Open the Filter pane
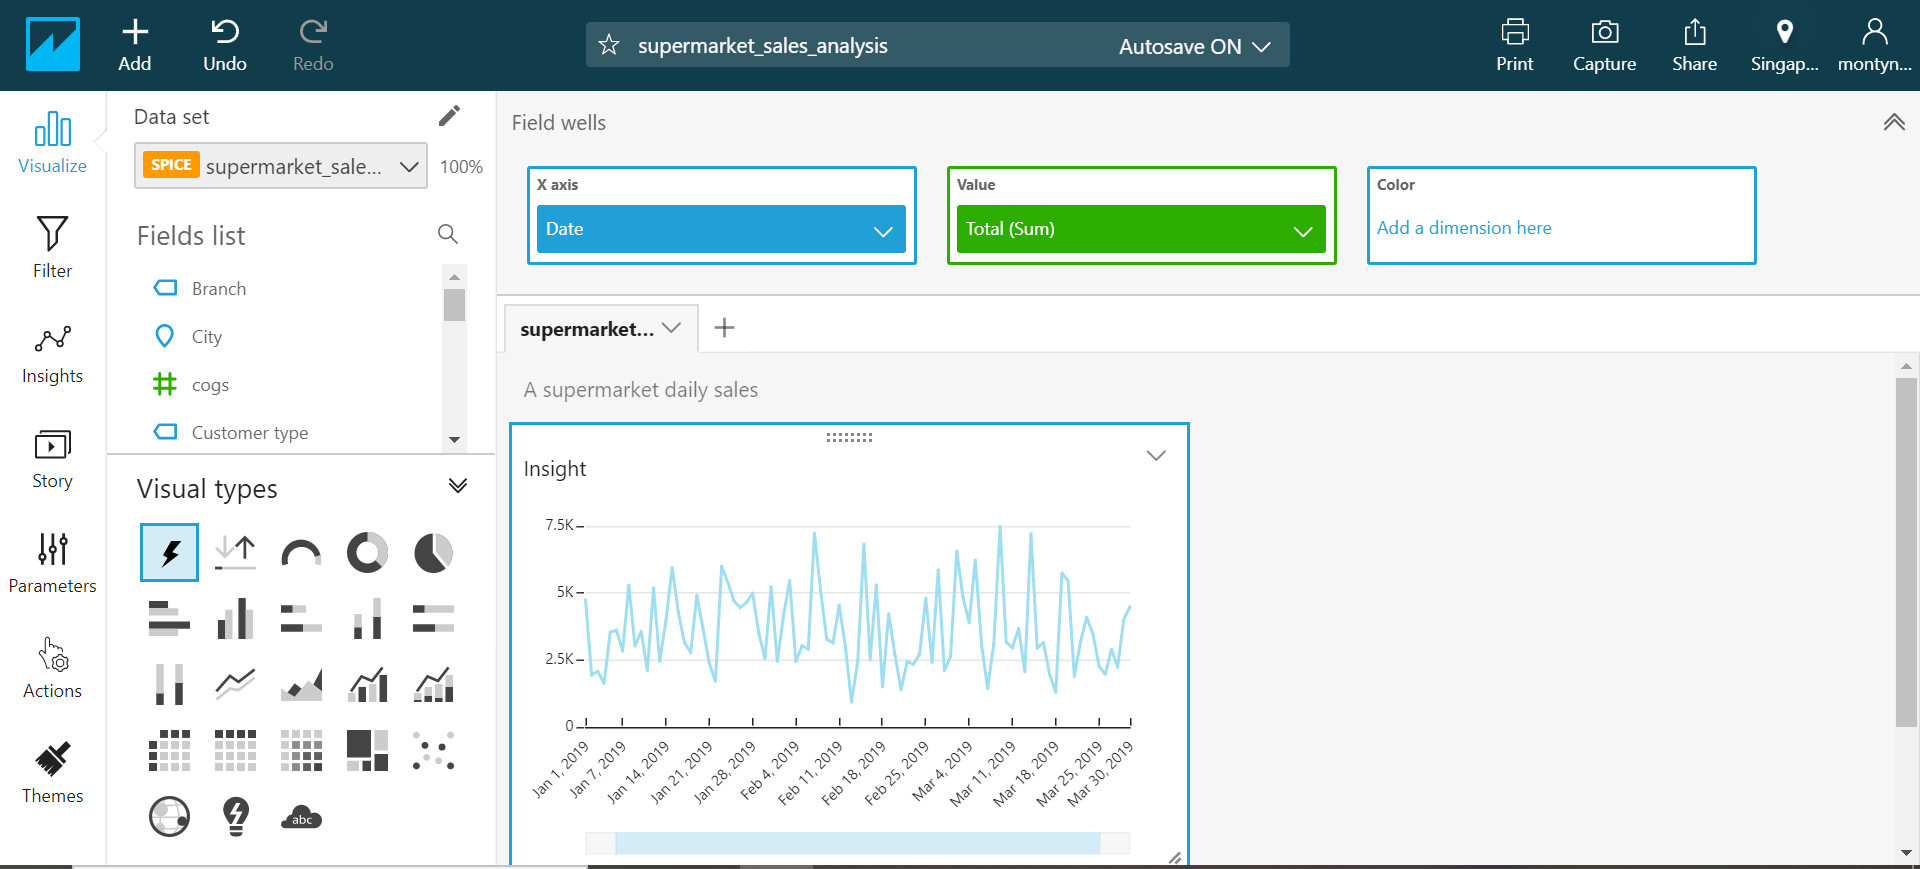 click(52, 247)
